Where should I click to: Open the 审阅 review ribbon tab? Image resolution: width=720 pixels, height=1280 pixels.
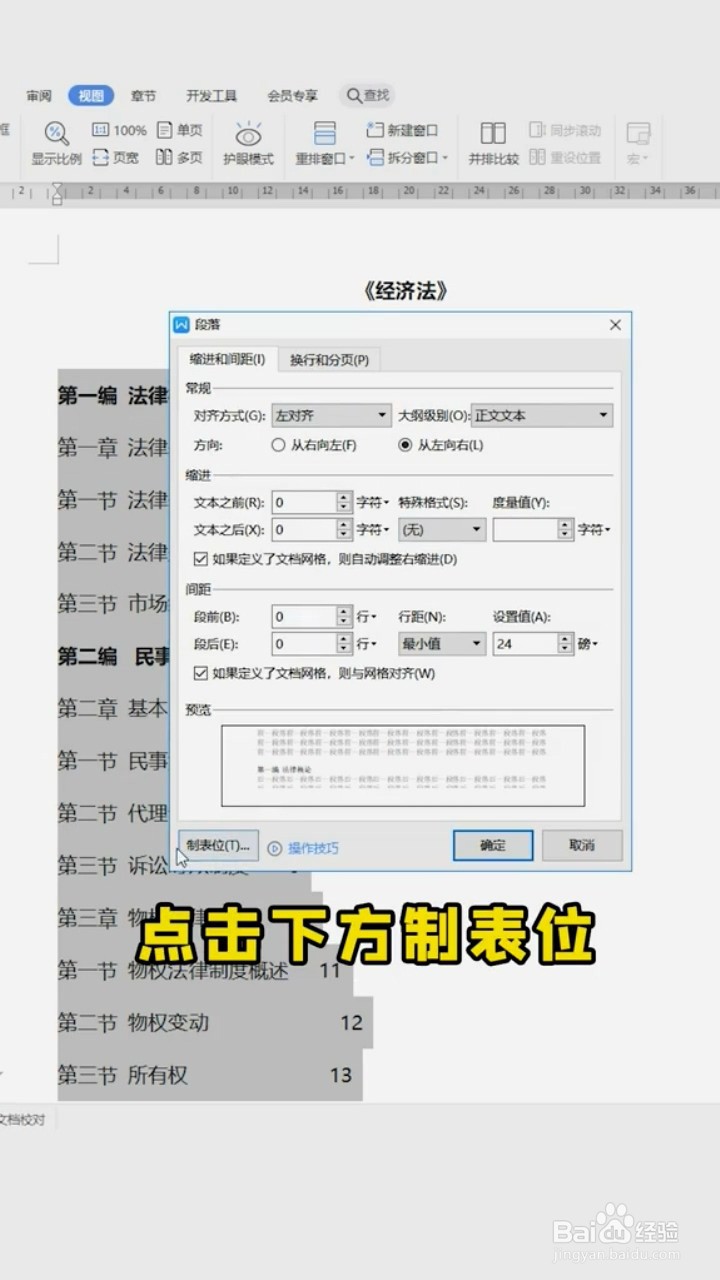coord(39,96)
